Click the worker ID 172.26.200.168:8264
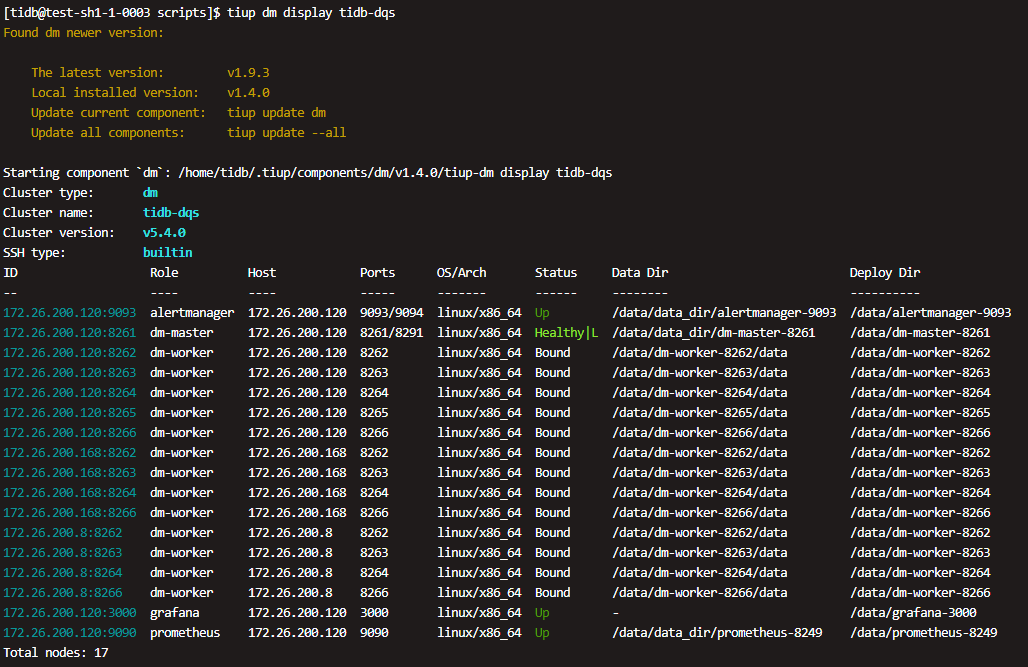This screenshot has height=667, width=1028. tap(69, 493)
